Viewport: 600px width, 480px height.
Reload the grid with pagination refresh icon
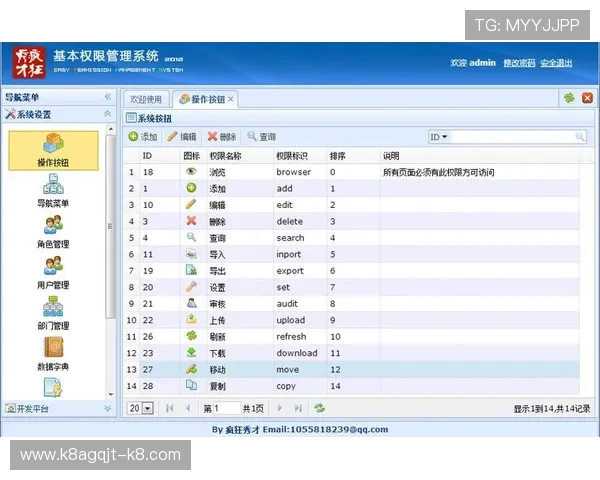tap(319, 408)
